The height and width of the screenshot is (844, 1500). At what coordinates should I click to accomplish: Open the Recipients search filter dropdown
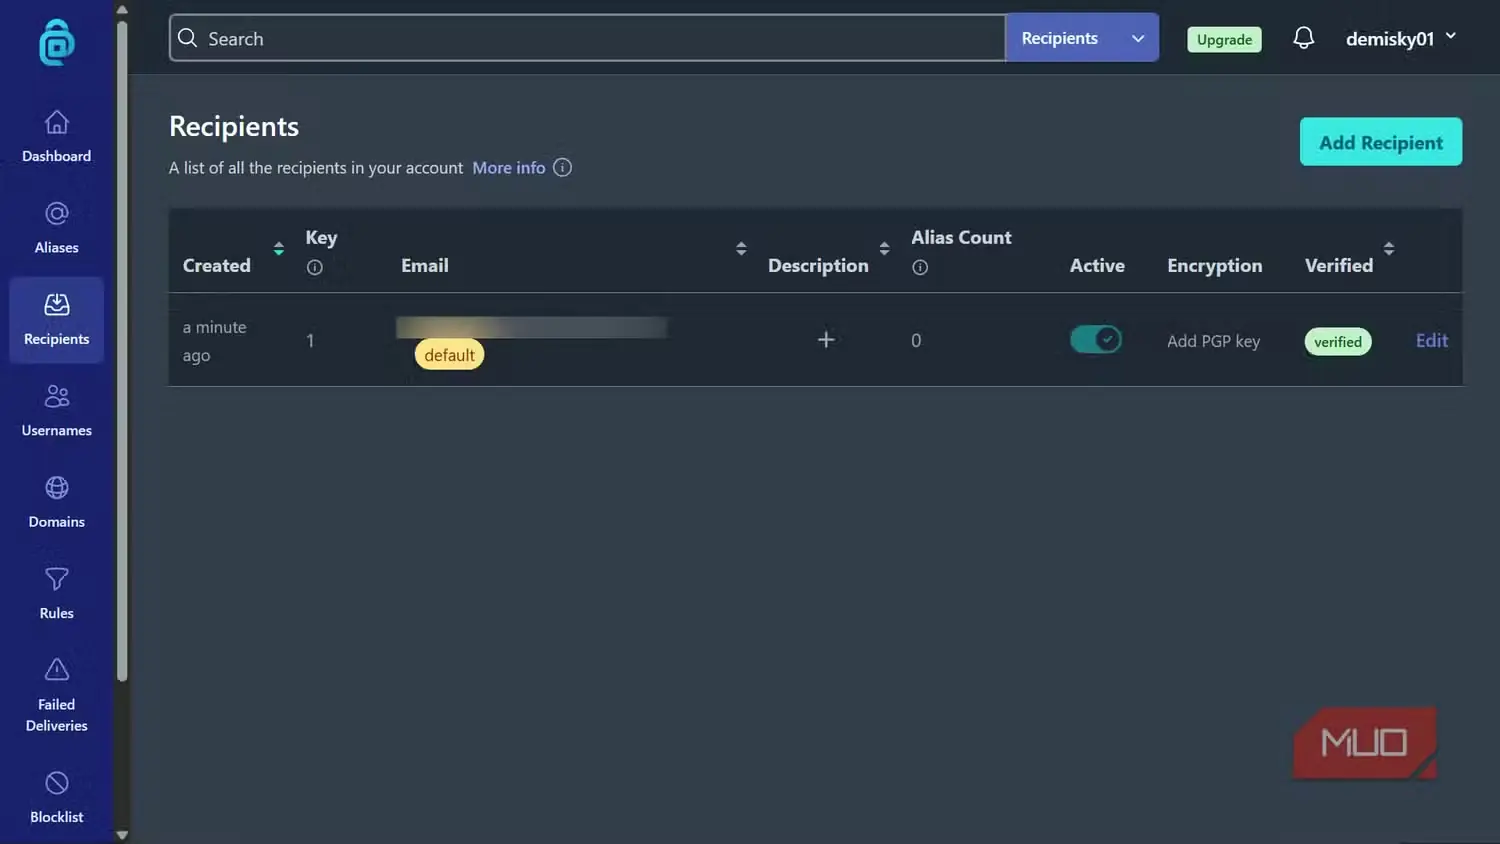1082,38
